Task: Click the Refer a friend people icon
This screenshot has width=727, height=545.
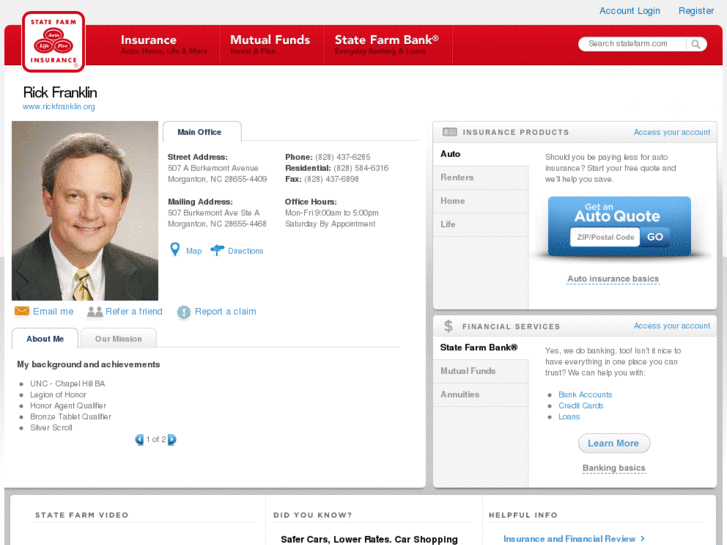Action: click(95, 312)
